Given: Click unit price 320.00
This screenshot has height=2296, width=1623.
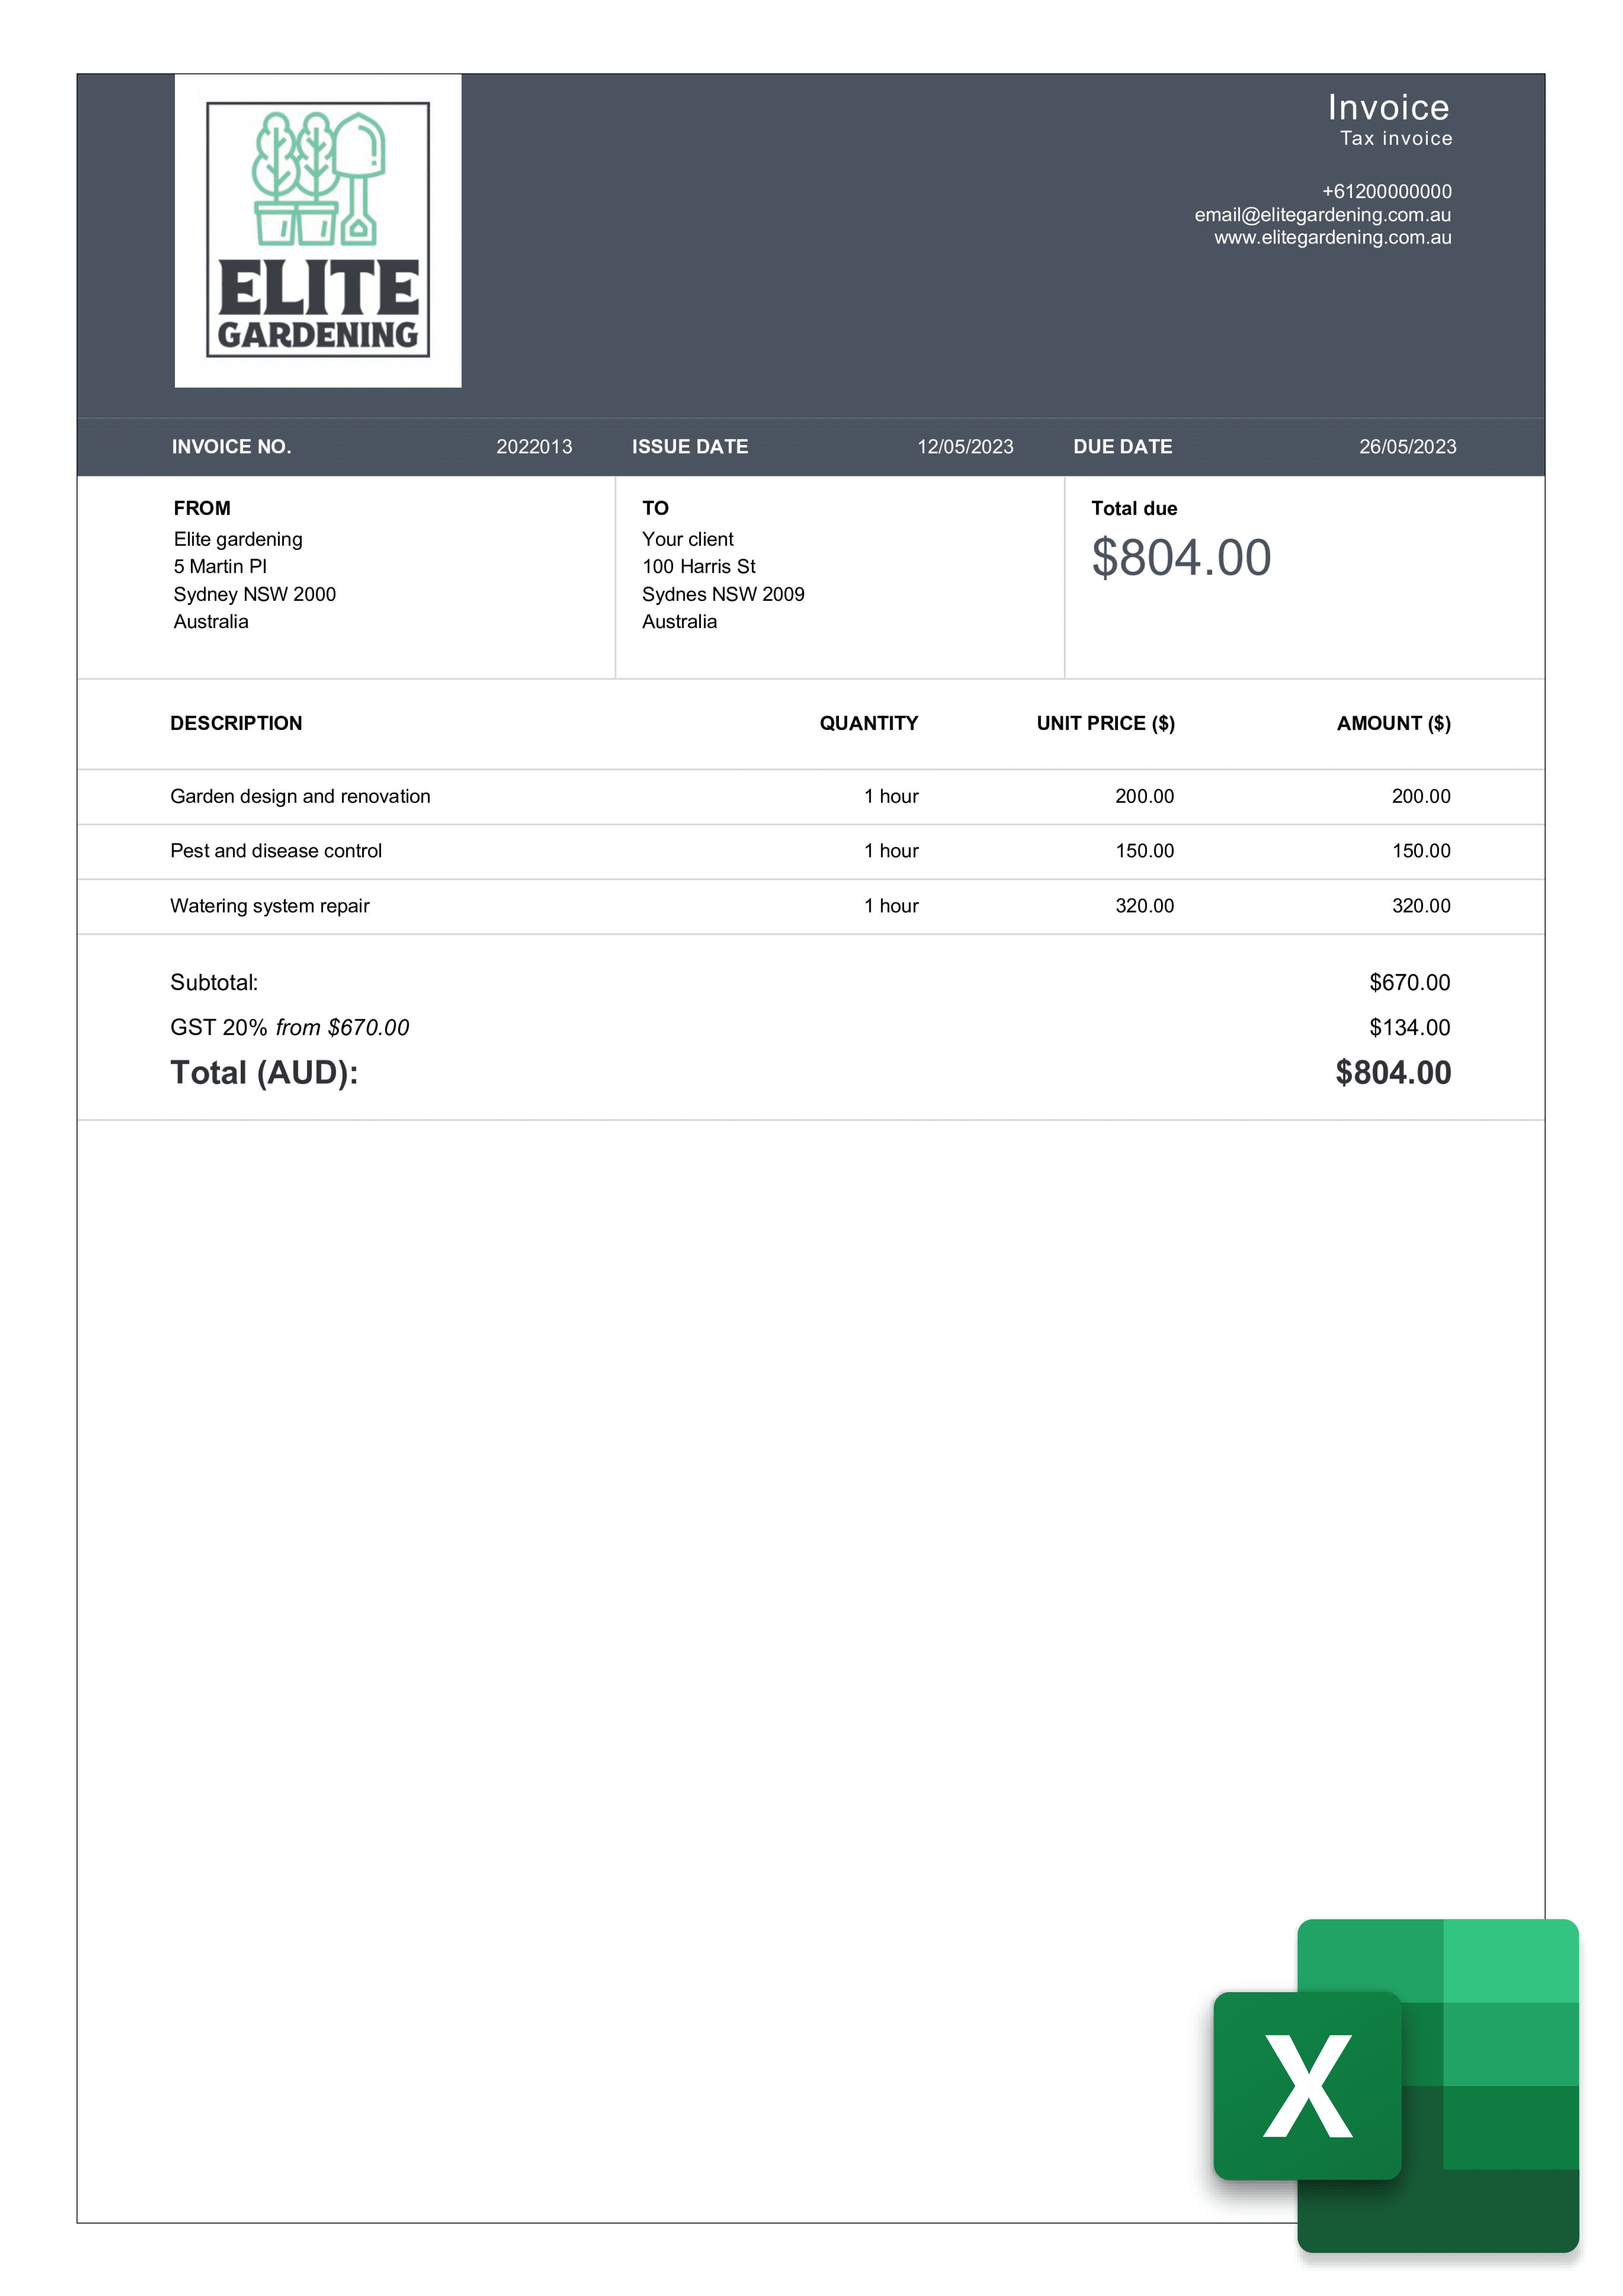Looking at the screenshot, I should click(x=1145, y=906).
